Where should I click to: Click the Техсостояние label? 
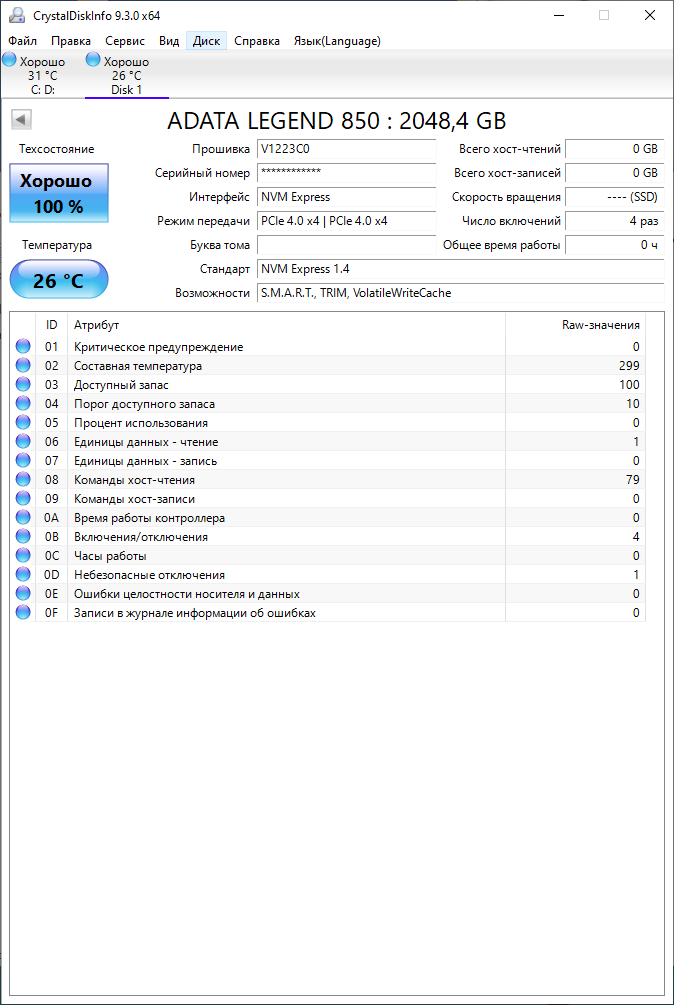56,149
